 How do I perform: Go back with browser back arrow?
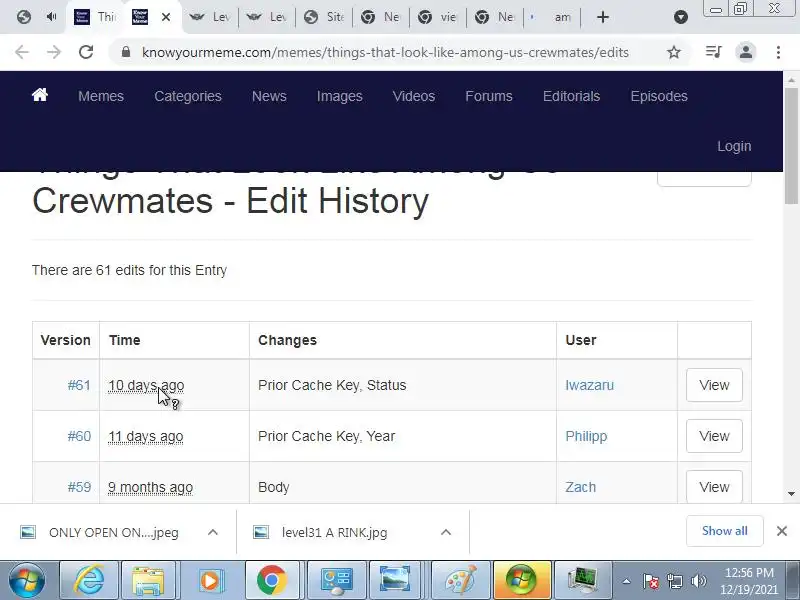22,52
